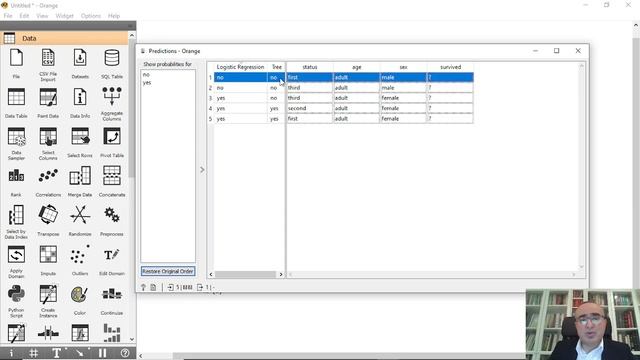Click right arrow of predictions horizontal scrollbar
The image size is (640, 360).
coord(281,275)
